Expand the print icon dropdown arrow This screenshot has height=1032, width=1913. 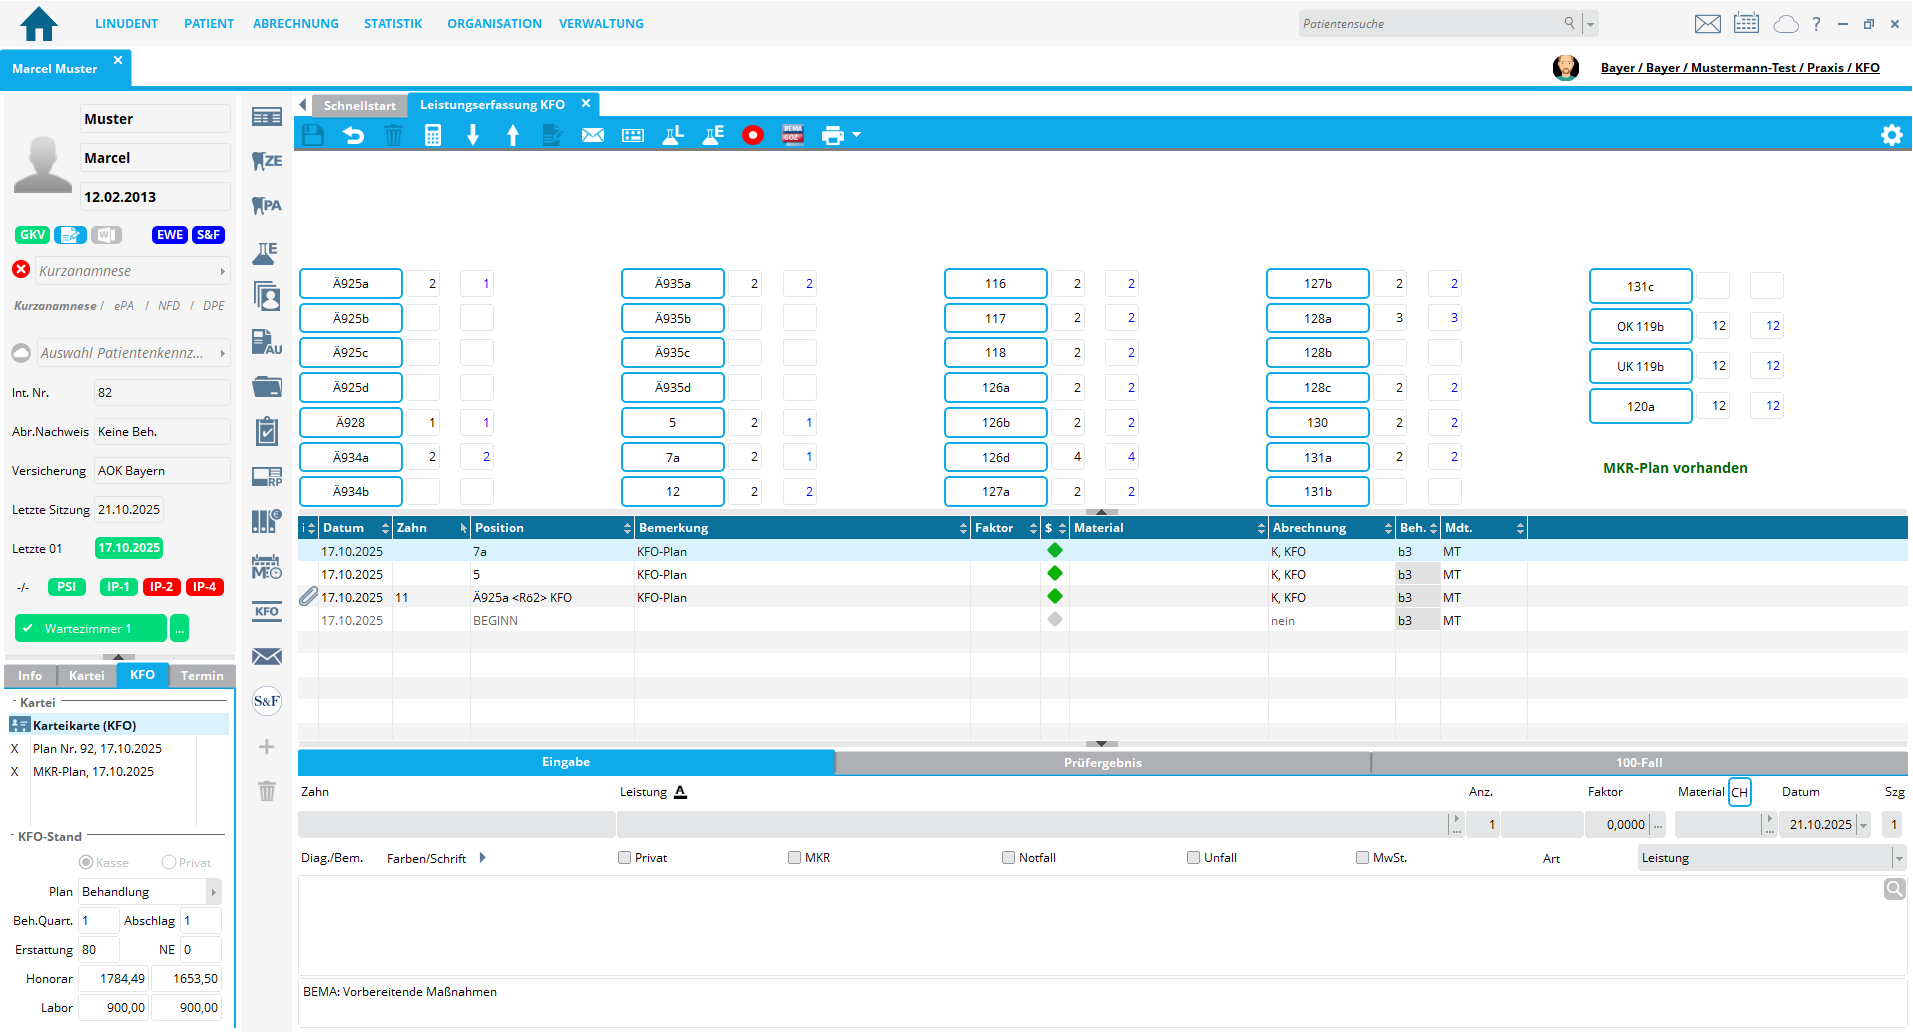pos(857,135)
